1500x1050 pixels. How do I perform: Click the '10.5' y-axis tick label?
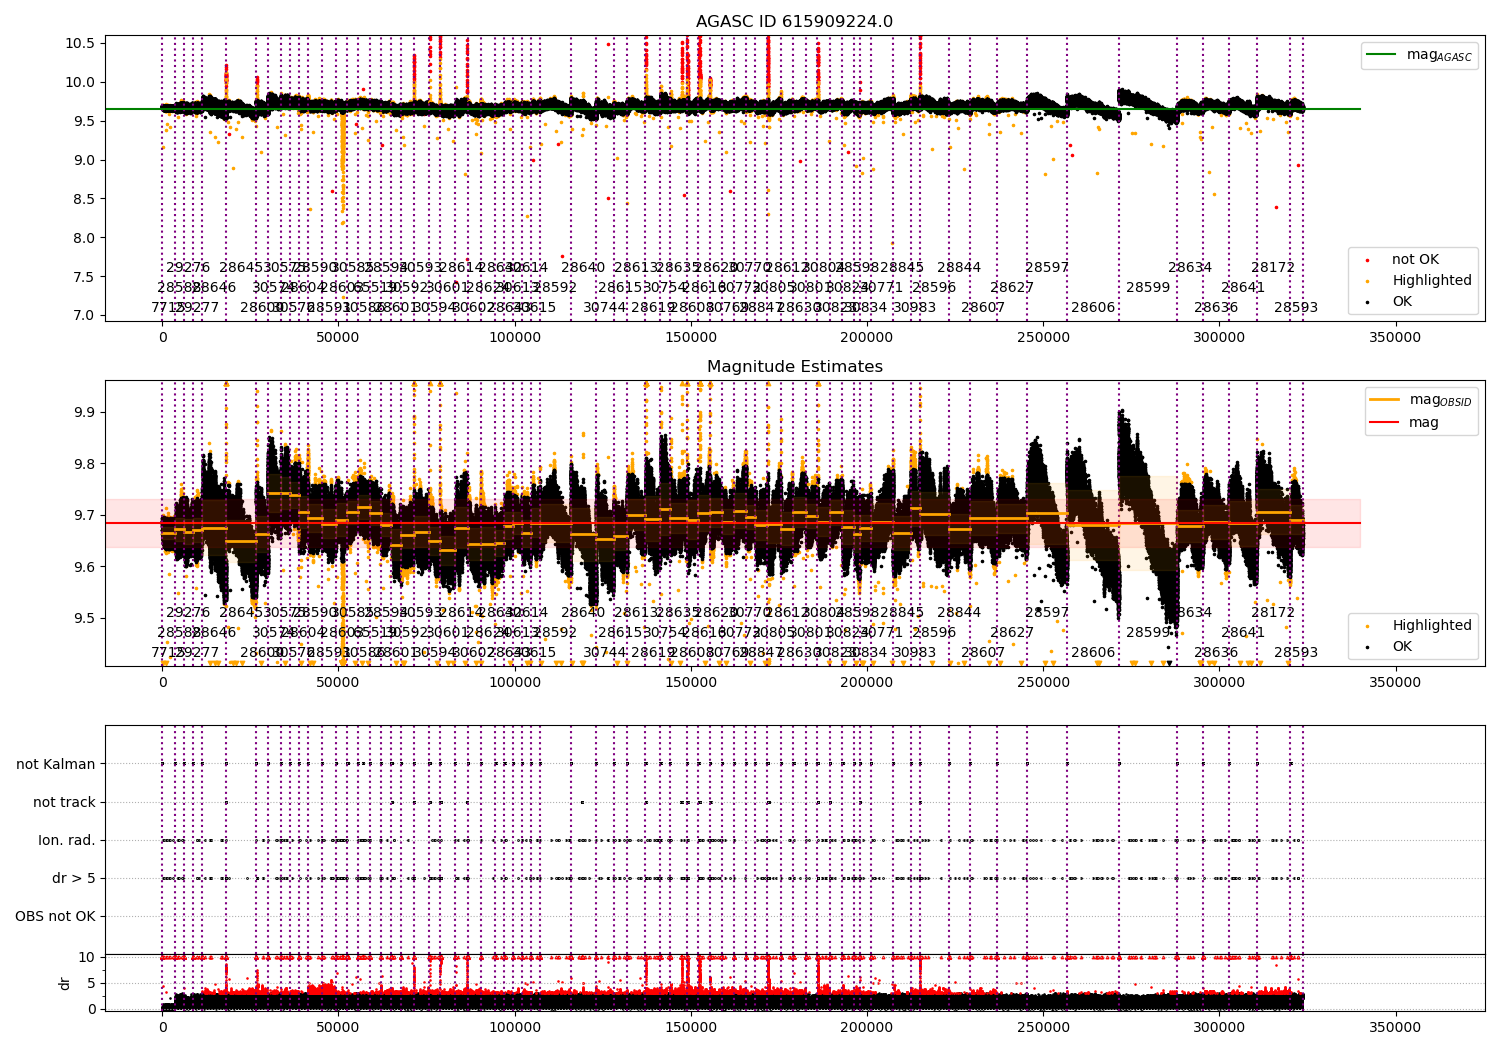pyautogui.click(x=80, y=43)
